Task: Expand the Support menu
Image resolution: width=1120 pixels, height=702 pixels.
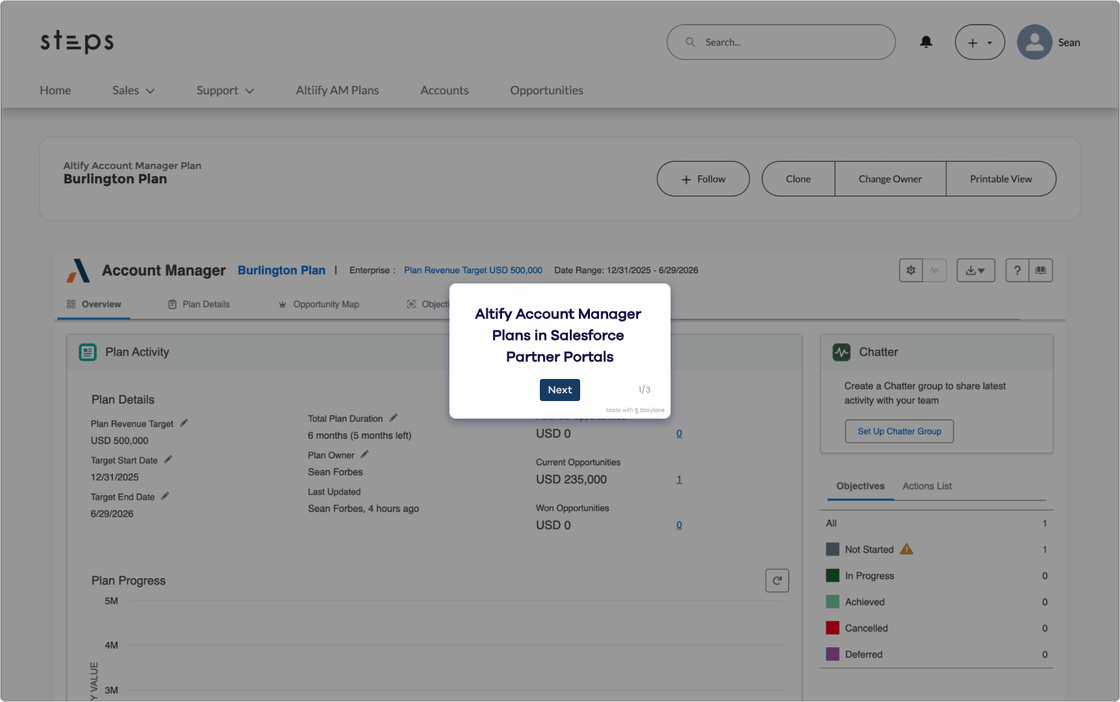Action: click(x=225, y=90)
